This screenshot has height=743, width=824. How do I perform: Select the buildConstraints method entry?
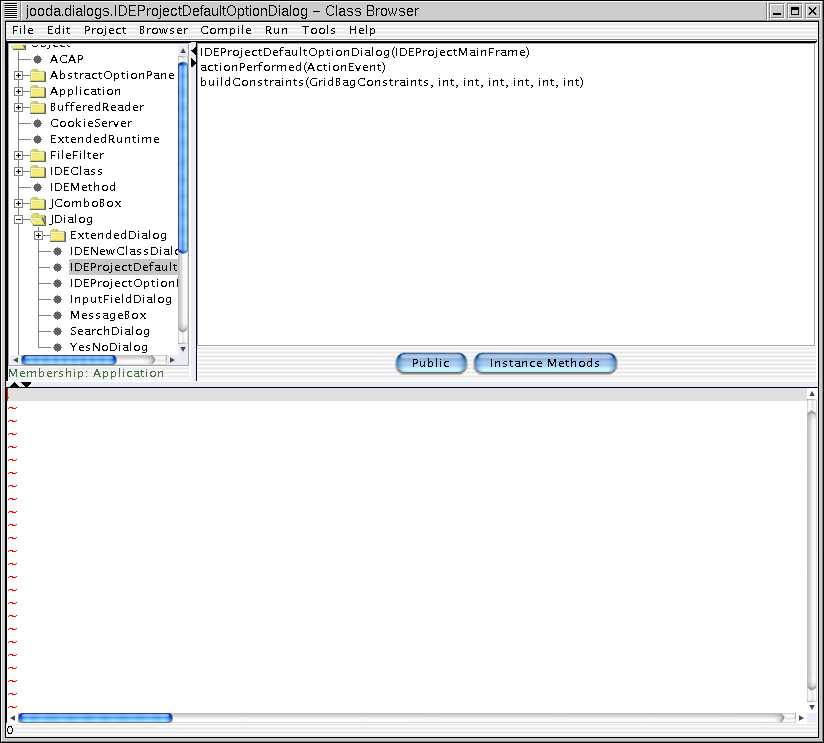(392, 82)
